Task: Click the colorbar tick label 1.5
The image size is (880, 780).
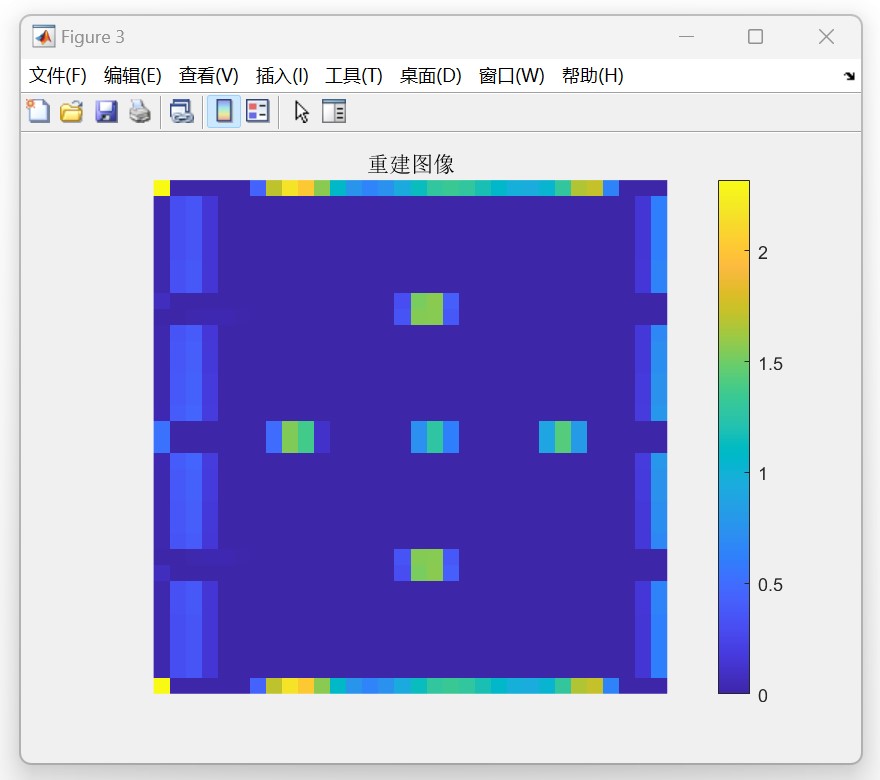Action: click(770, 364)
